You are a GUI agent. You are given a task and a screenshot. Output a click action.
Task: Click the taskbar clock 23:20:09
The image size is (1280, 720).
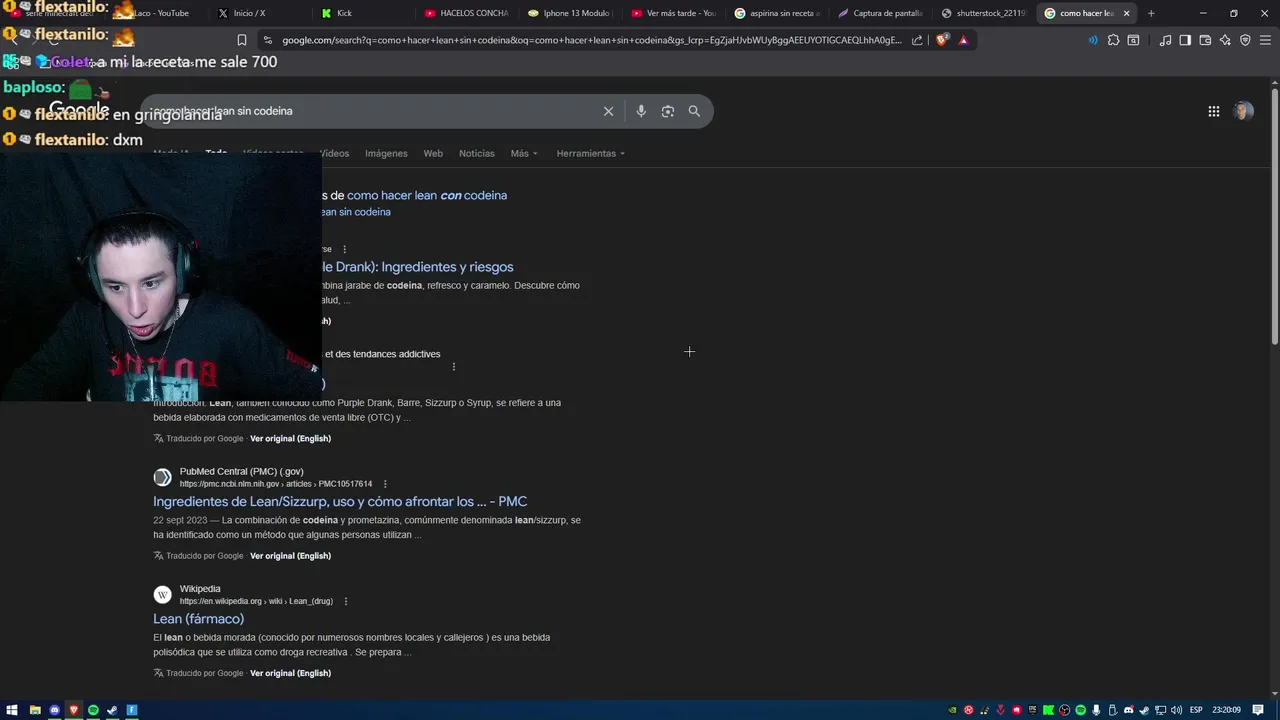[1226, 710]
